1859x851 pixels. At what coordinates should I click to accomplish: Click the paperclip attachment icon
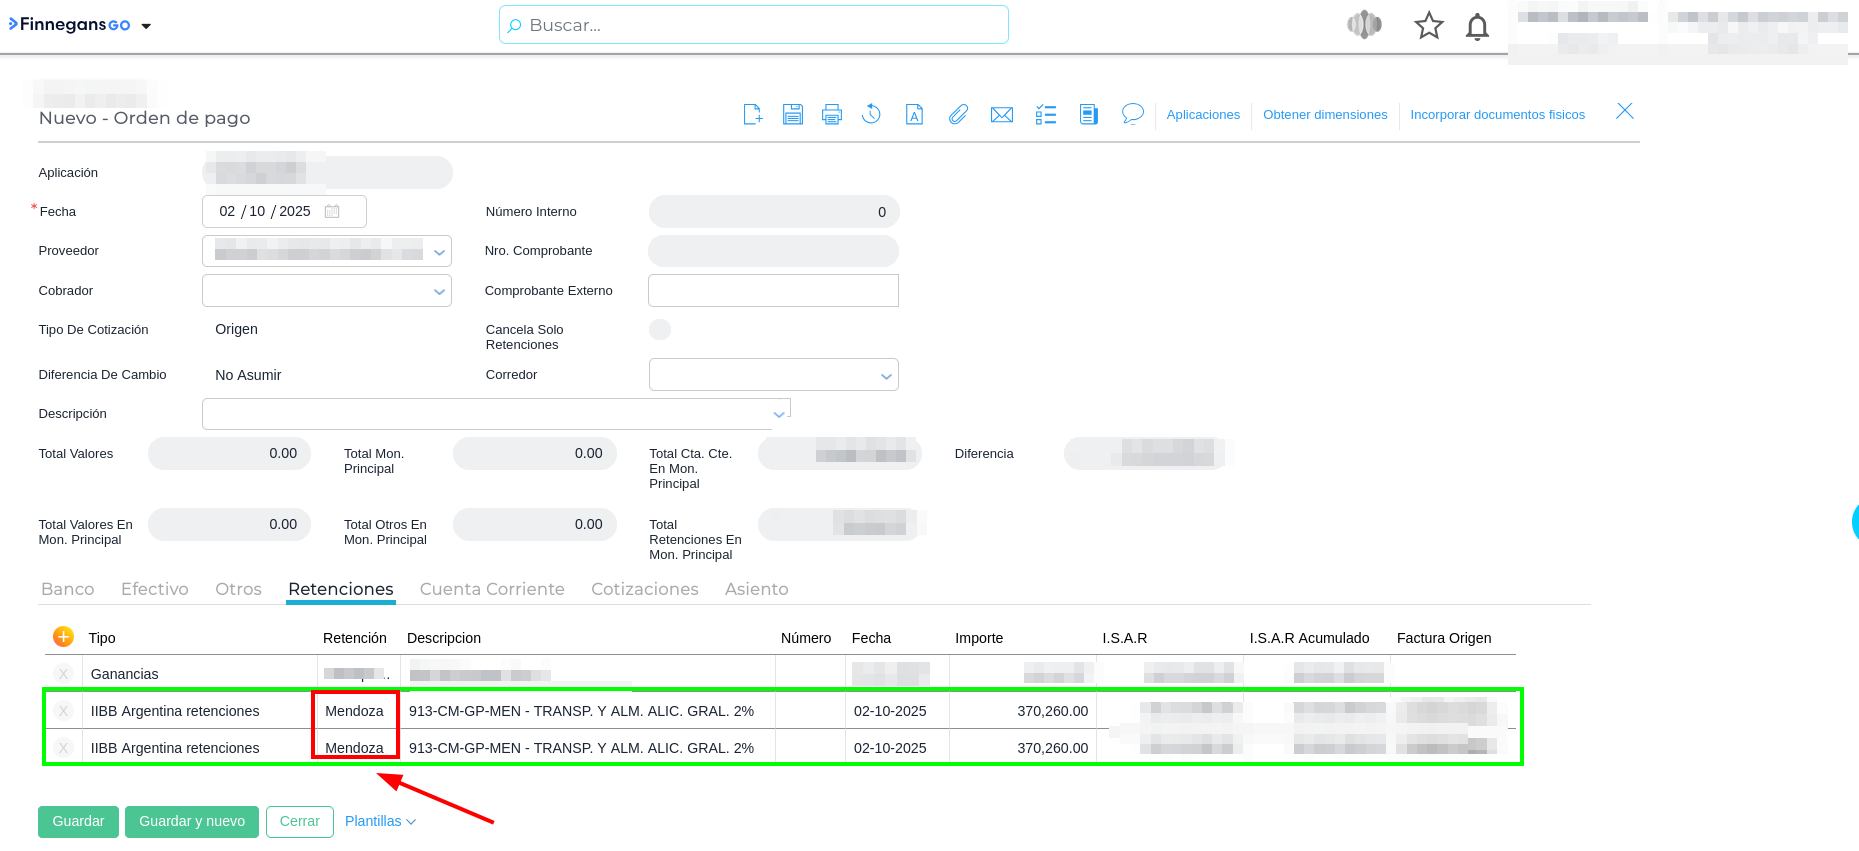958,115
